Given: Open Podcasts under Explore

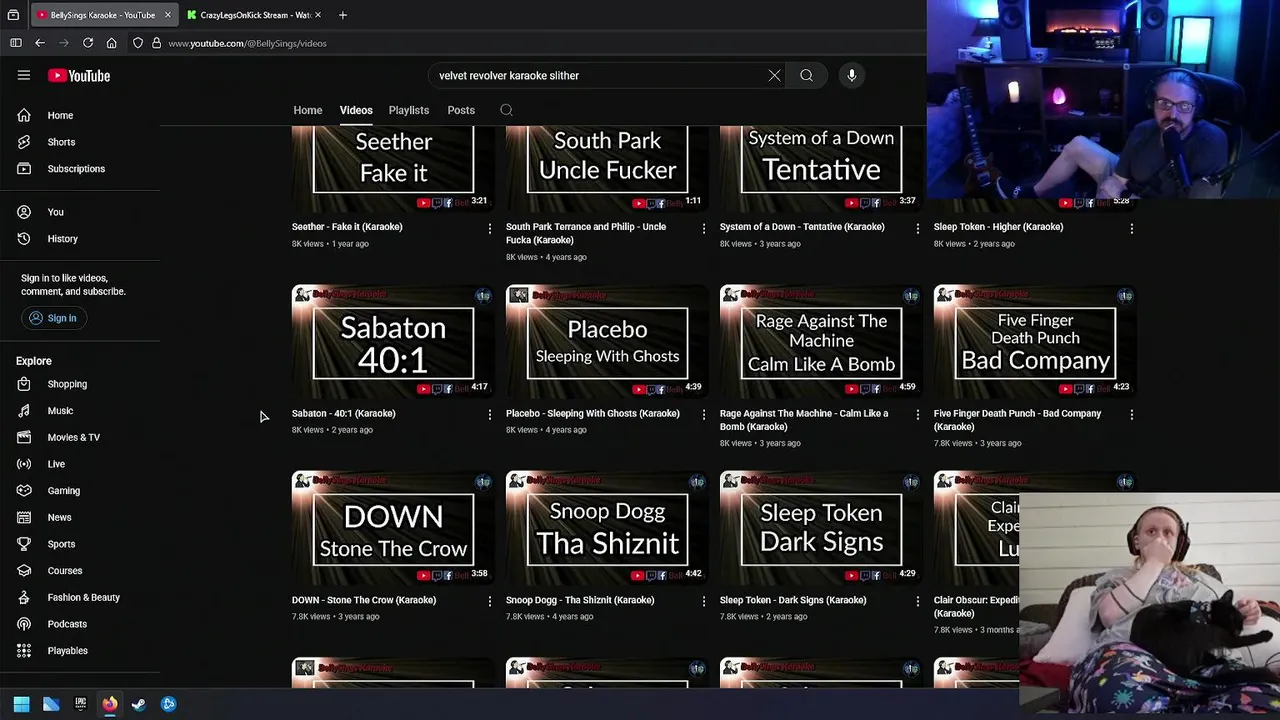Looking at the screenshot, I should click(80, 624).
